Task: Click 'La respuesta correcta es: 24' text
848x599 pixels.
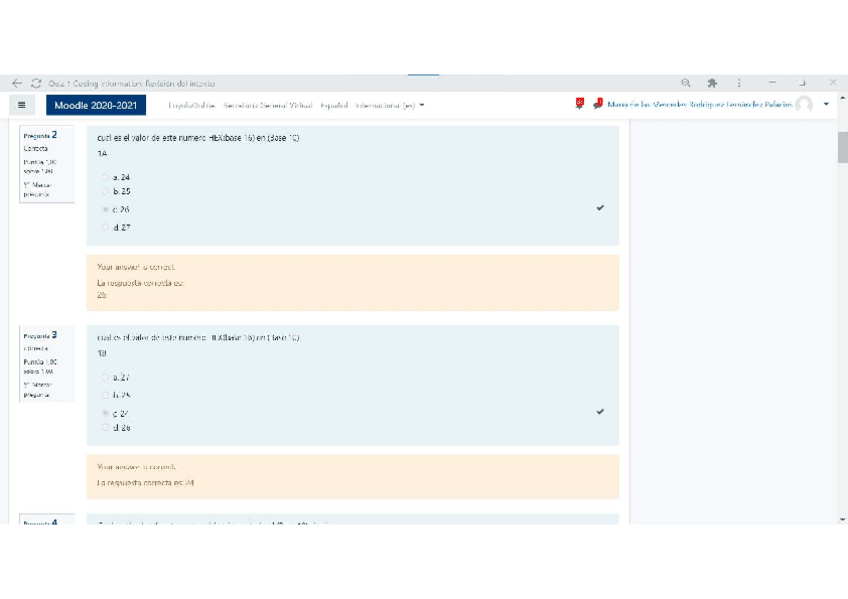Action: (145, 483)
